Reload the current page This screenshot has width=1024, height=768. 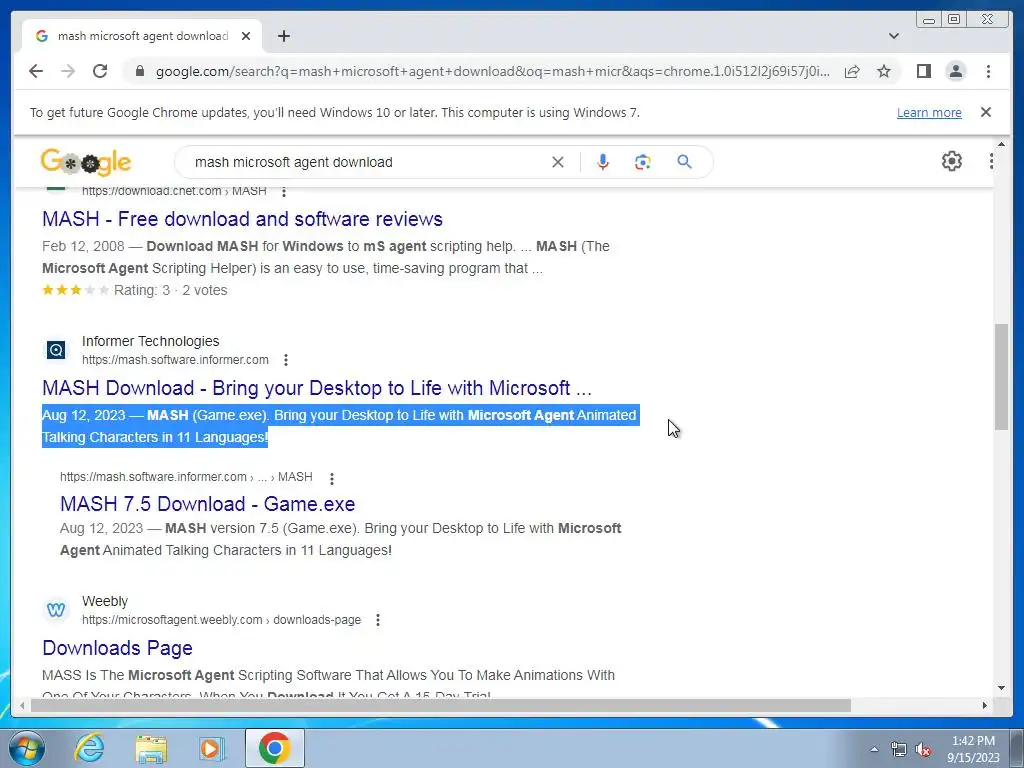pos(100,71)
